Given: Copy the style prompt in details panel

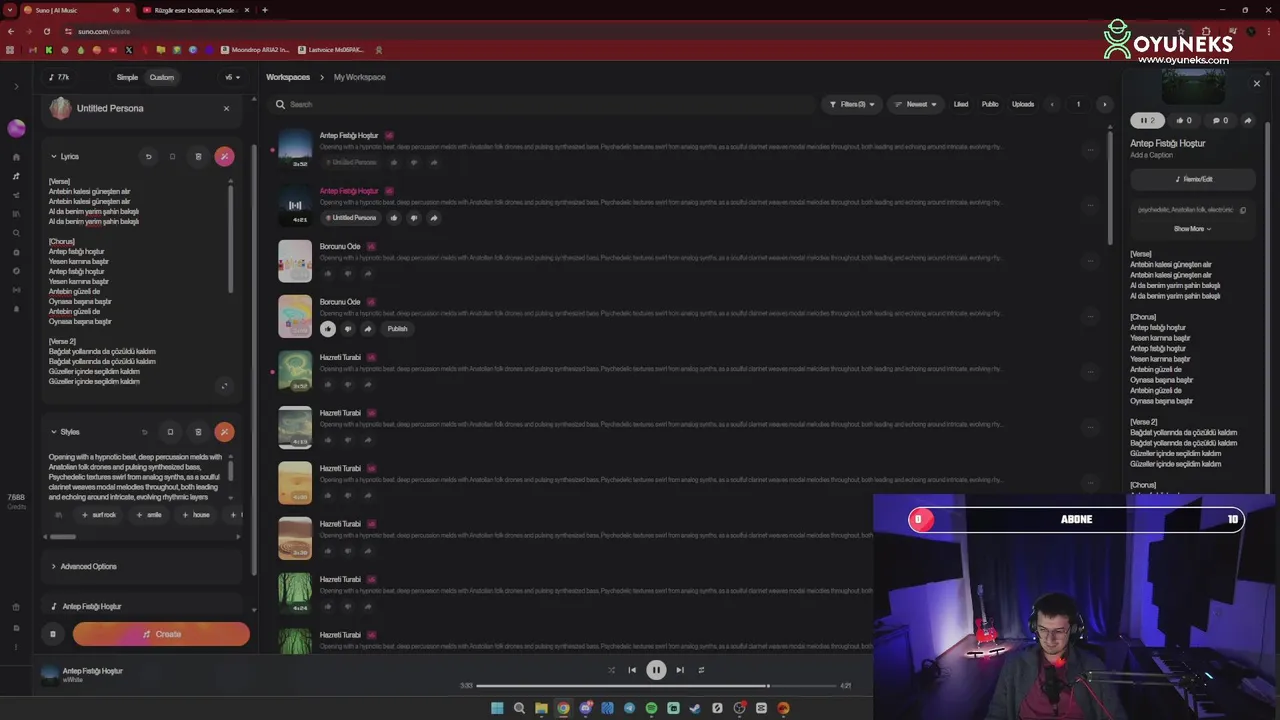Looking at the screenshot, I should pos(1243,210).
